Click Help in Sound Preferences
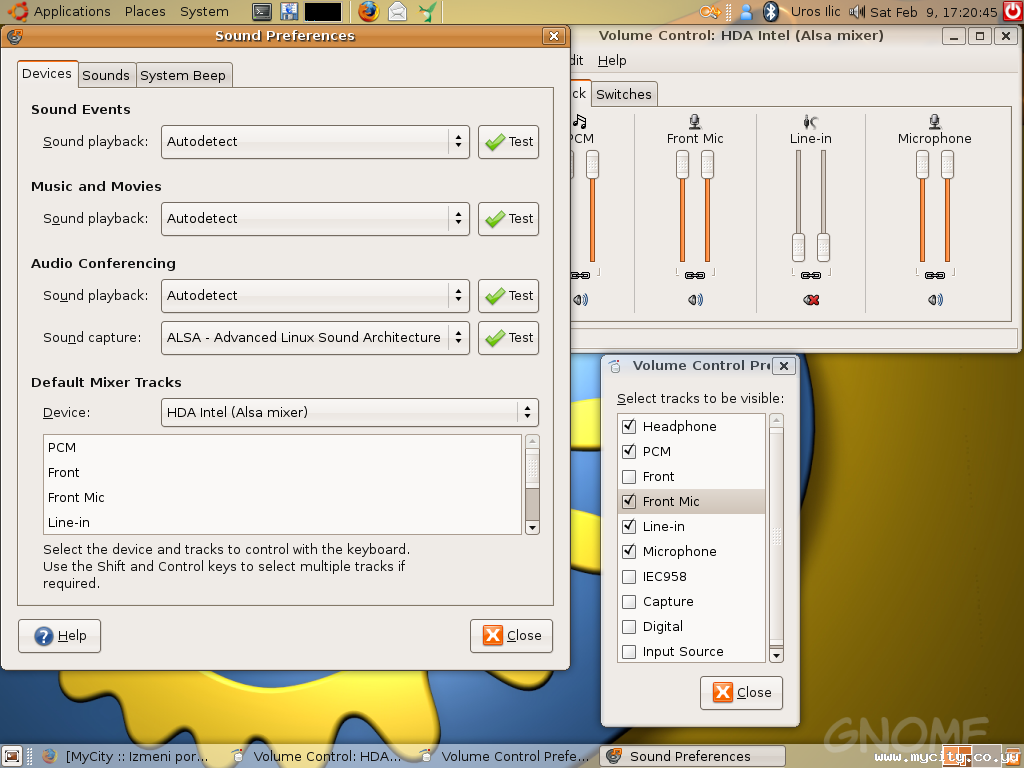This screenshot has width=1024, height=768. click(59, 636)
